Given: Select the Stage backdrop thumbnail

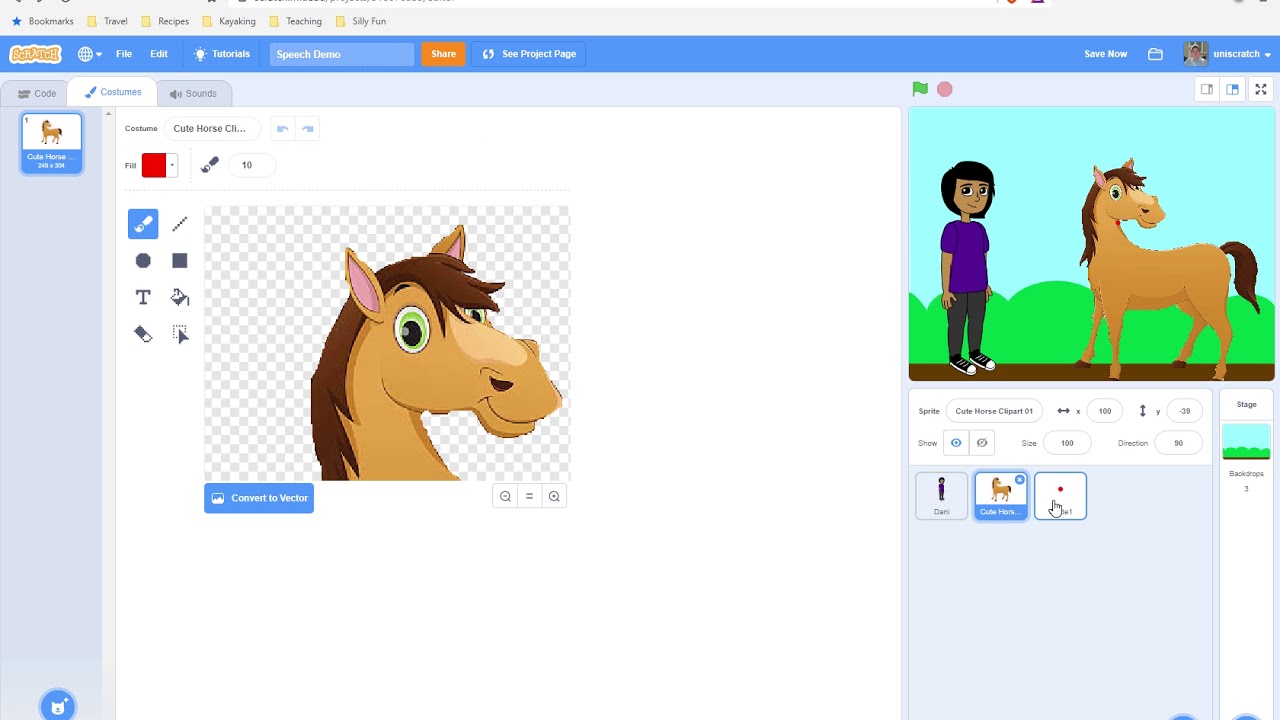Looking at the screenshot, I should point(1246,442).
